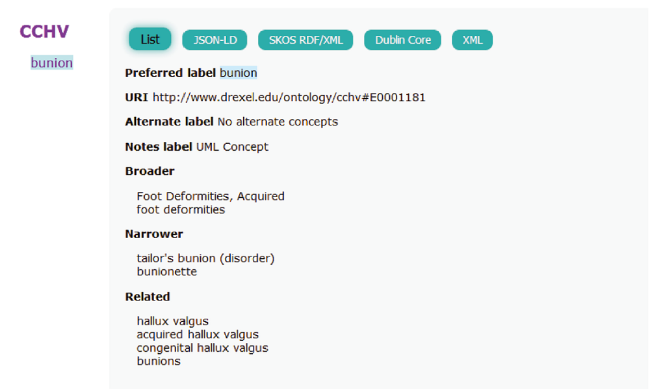Open related term hallux valgus
Viewport: 650px width, 389px height.
[172, 321]
